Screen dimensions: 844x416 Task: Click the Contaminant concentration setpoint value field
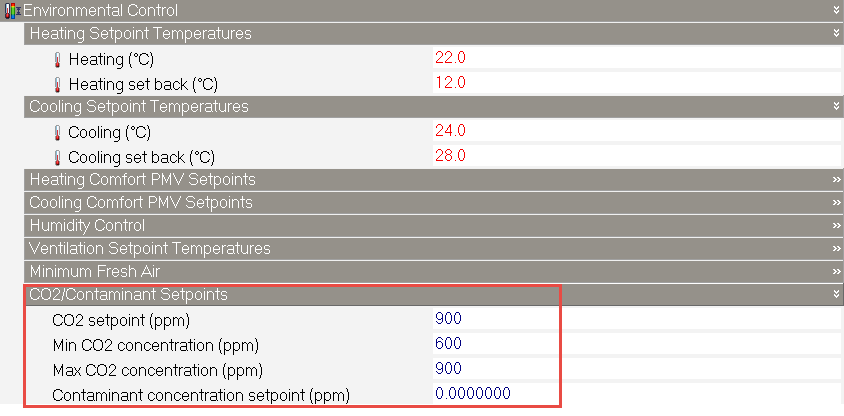click(x=473, y=394)
